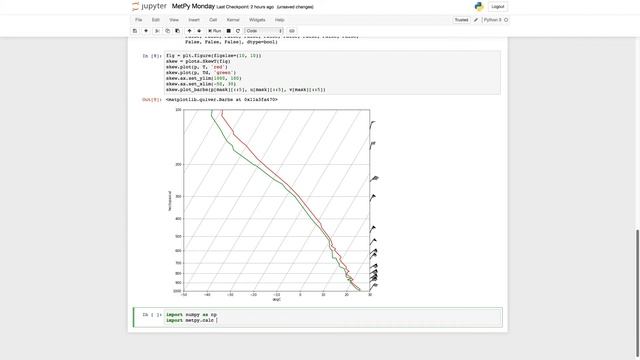Click the kernel idle status circle
Viewport: 640px width, 360px height.
point(506,20)
